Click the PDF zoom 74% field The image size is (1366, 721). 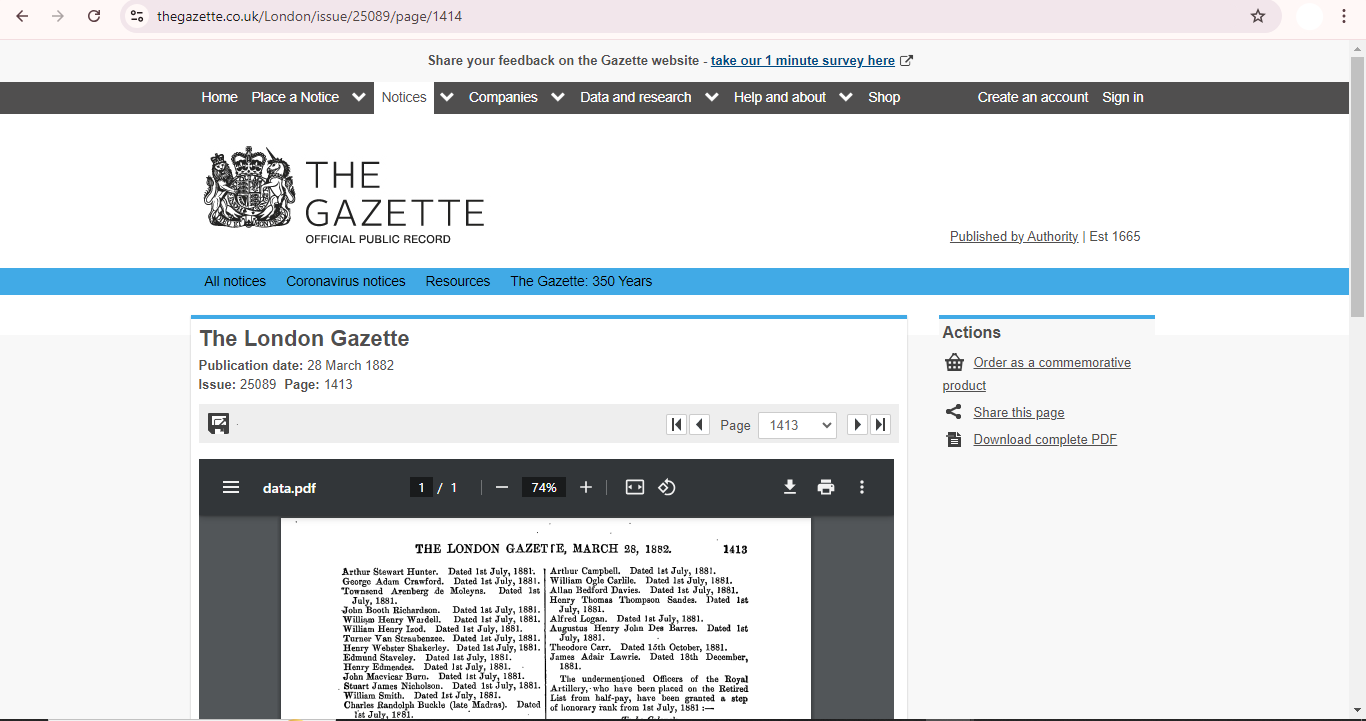pyautogui.click(x=544, y=487)
